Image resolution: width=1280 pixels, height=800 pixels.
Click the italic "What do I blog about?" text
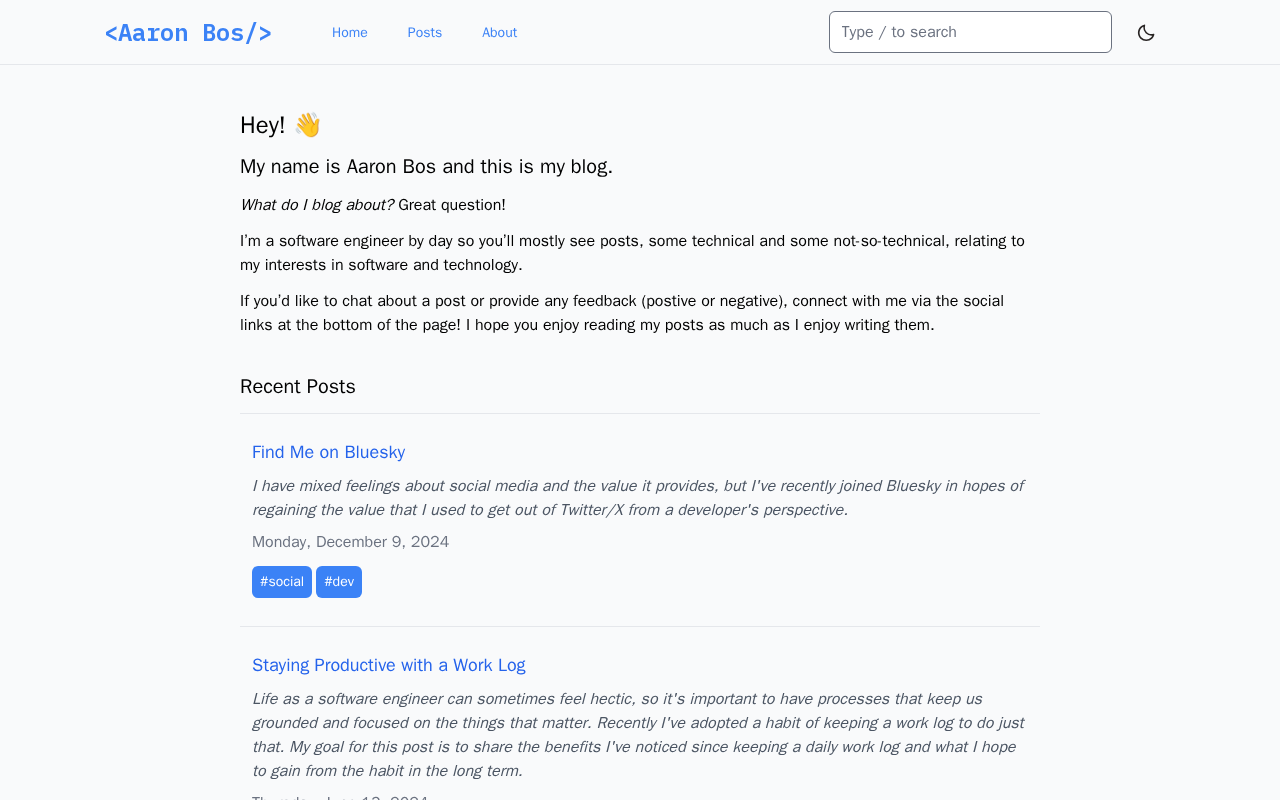(317, 205)
